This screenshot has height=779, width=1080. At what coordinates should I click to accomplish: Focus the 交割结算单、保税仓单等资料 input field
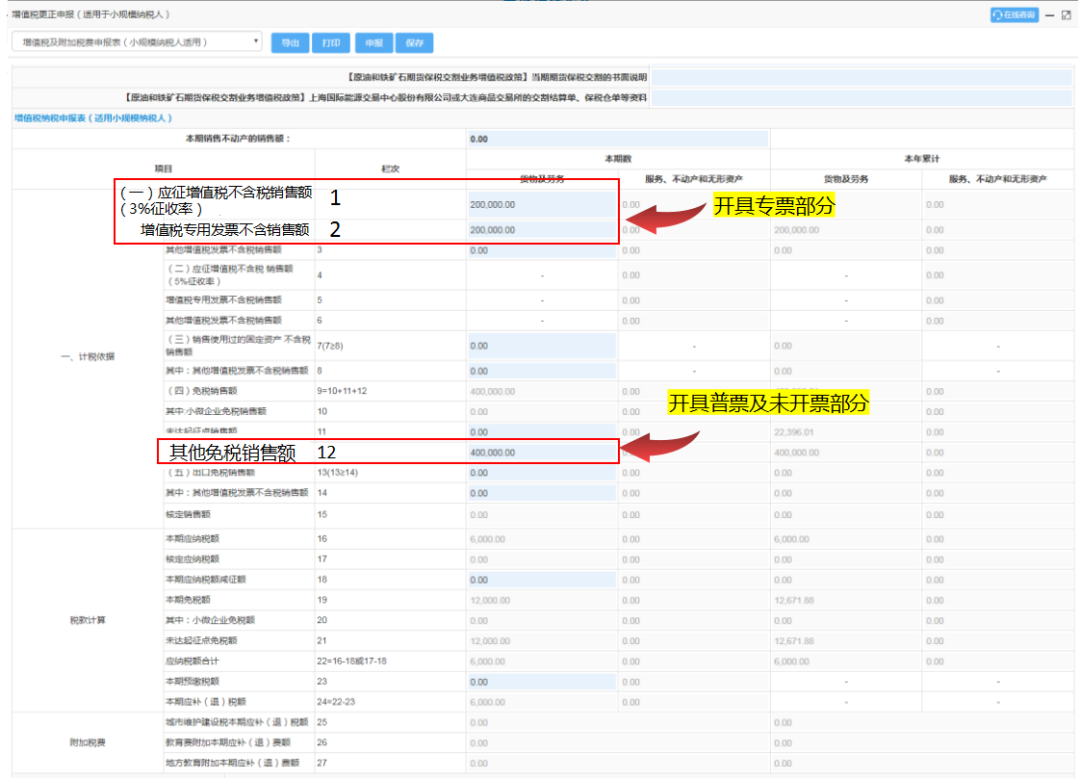[x=864, y=98]
